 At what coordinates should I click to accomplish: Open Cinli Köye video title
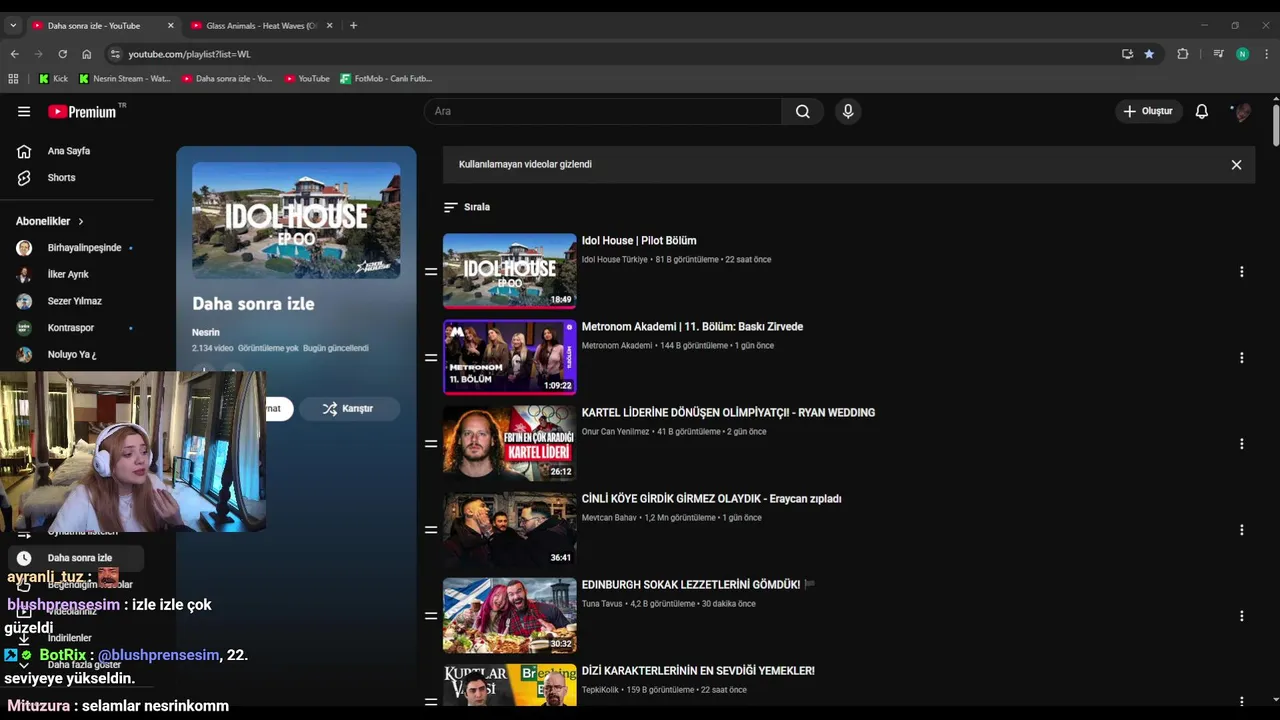pos(711,499)
